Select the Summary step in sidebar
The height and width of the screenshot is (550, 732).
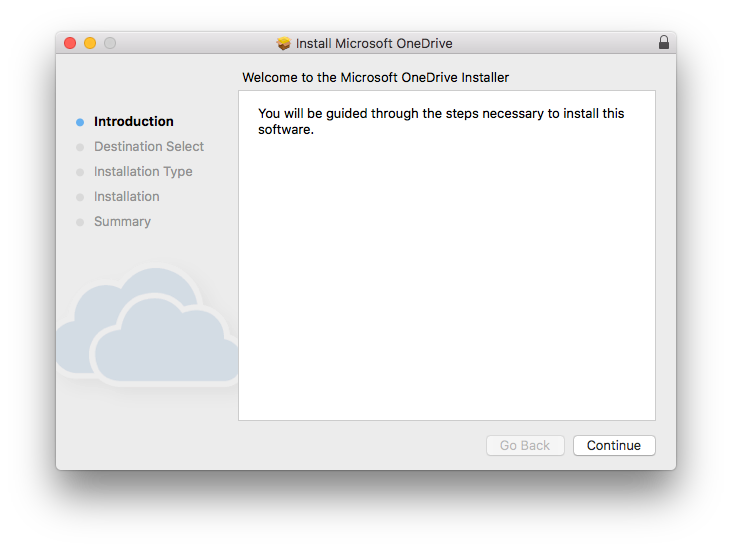(x=122, y=222)
